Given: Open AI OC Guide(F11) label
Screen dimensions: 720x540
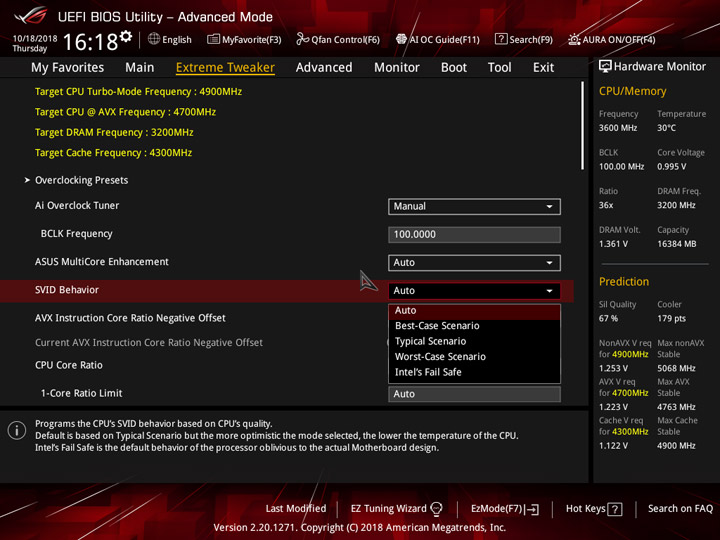Looking at the screenshot, I should click(444, 40).
